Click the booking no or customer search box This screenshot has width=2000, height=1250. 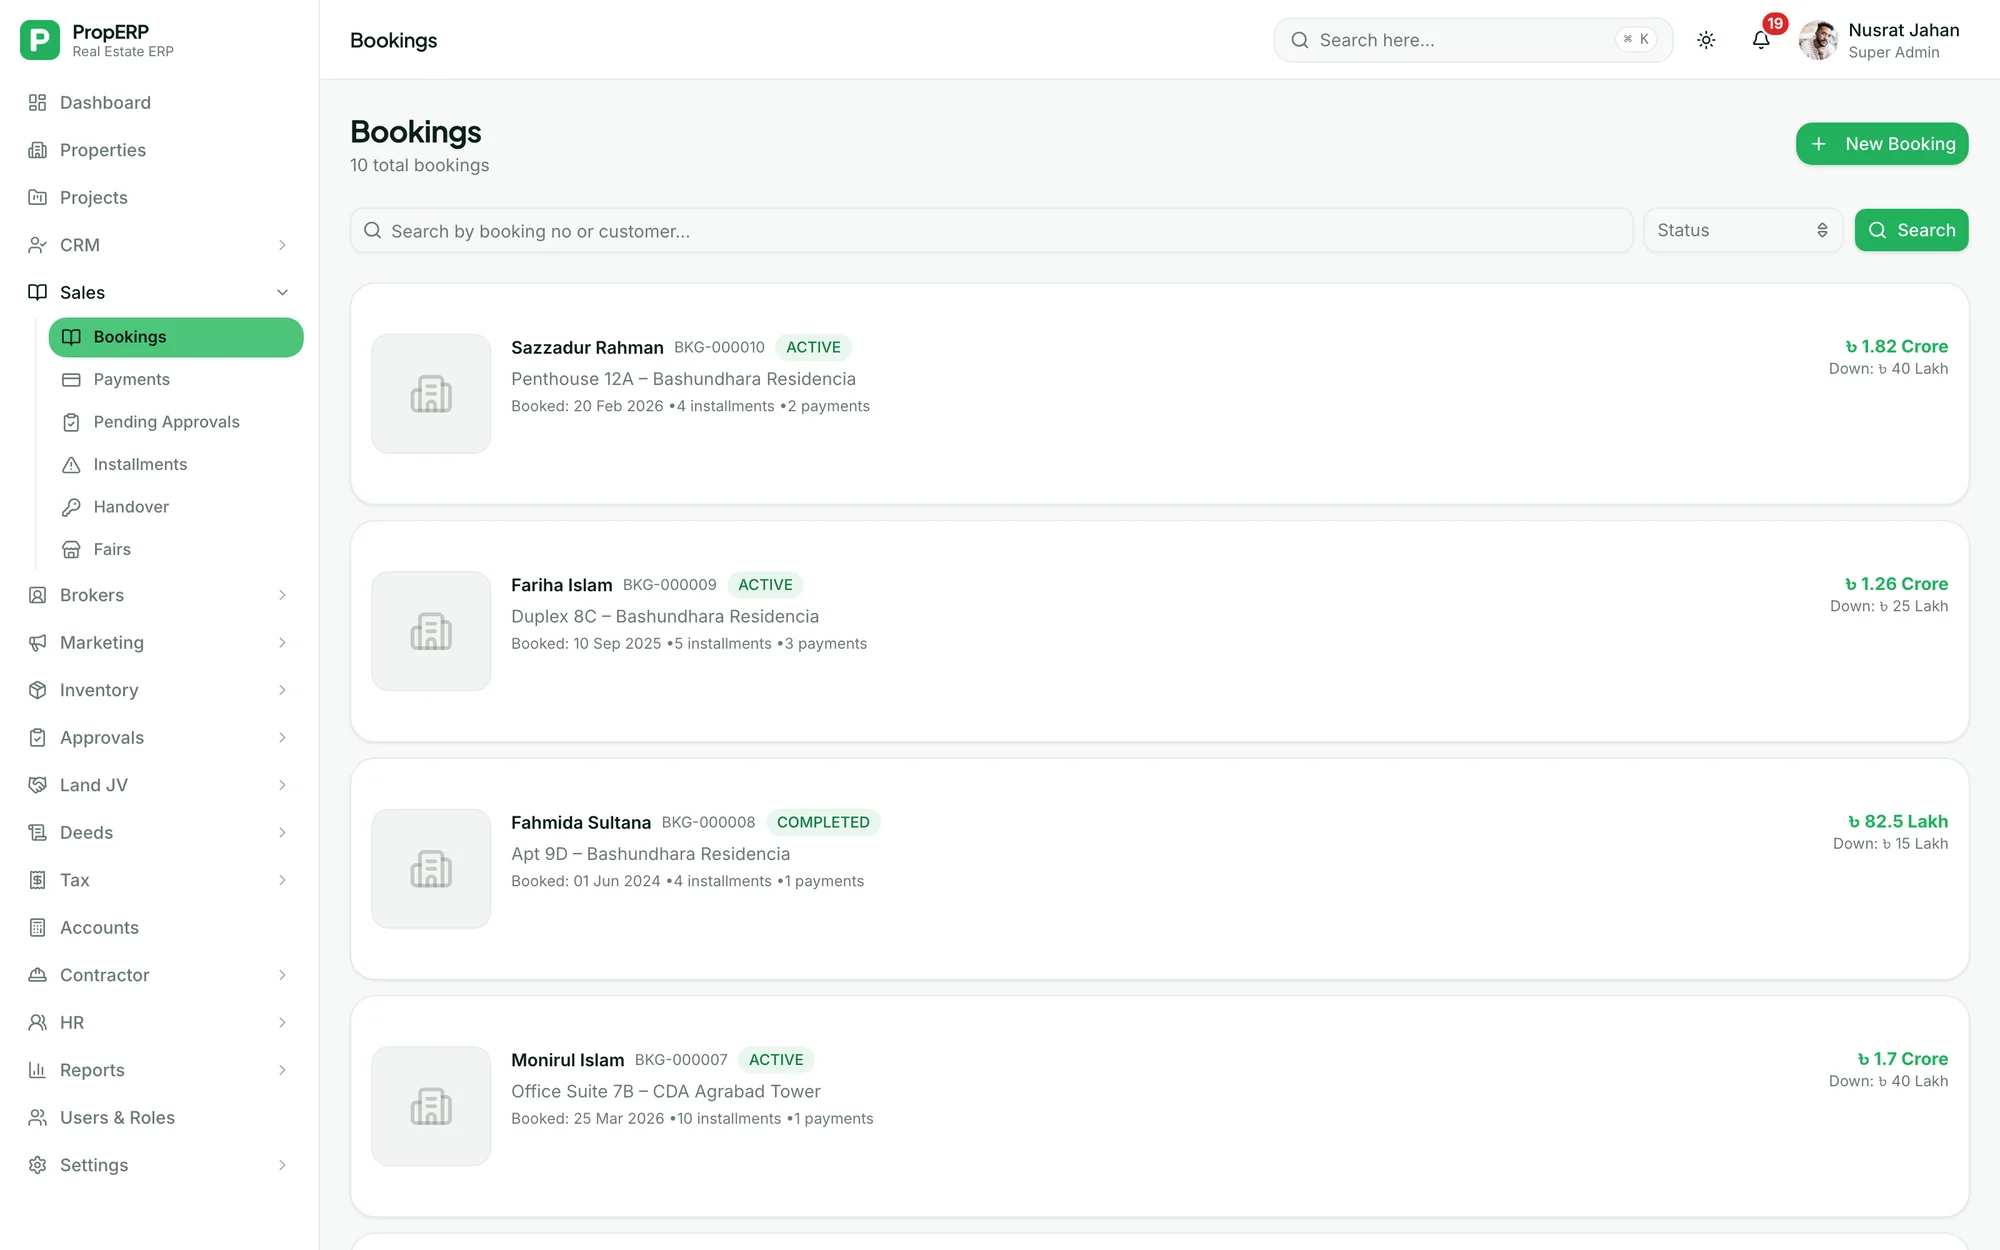991,231
